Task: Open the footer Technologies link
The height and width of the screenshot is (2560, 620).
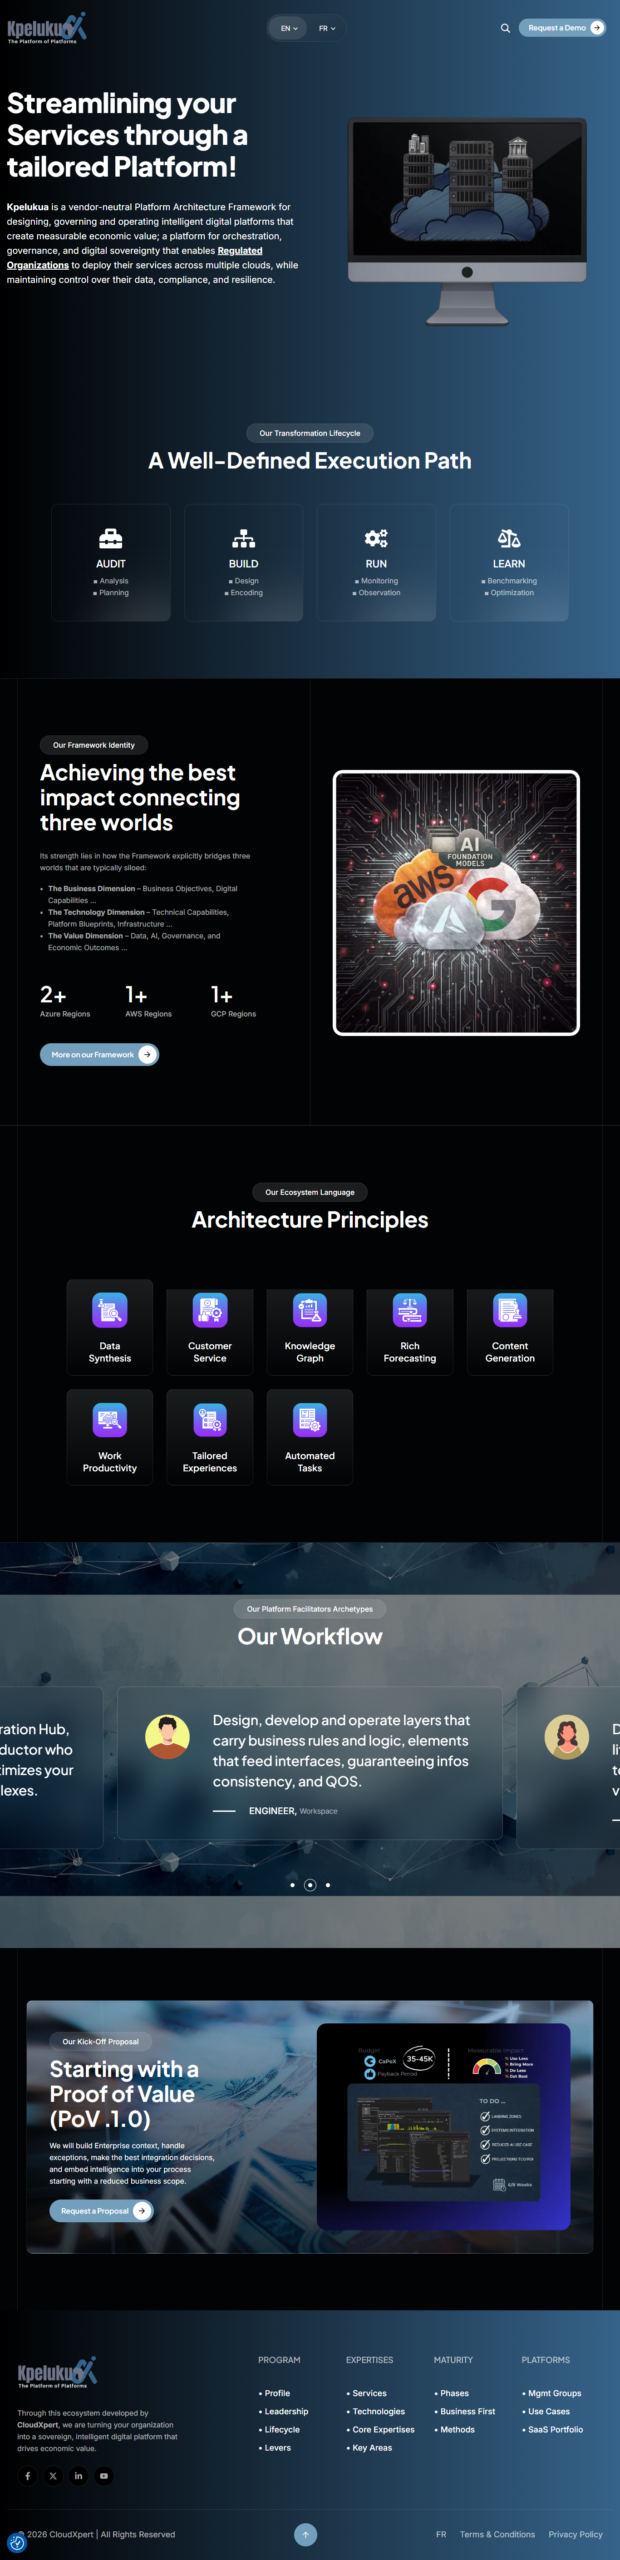Action: [379, 2411]
